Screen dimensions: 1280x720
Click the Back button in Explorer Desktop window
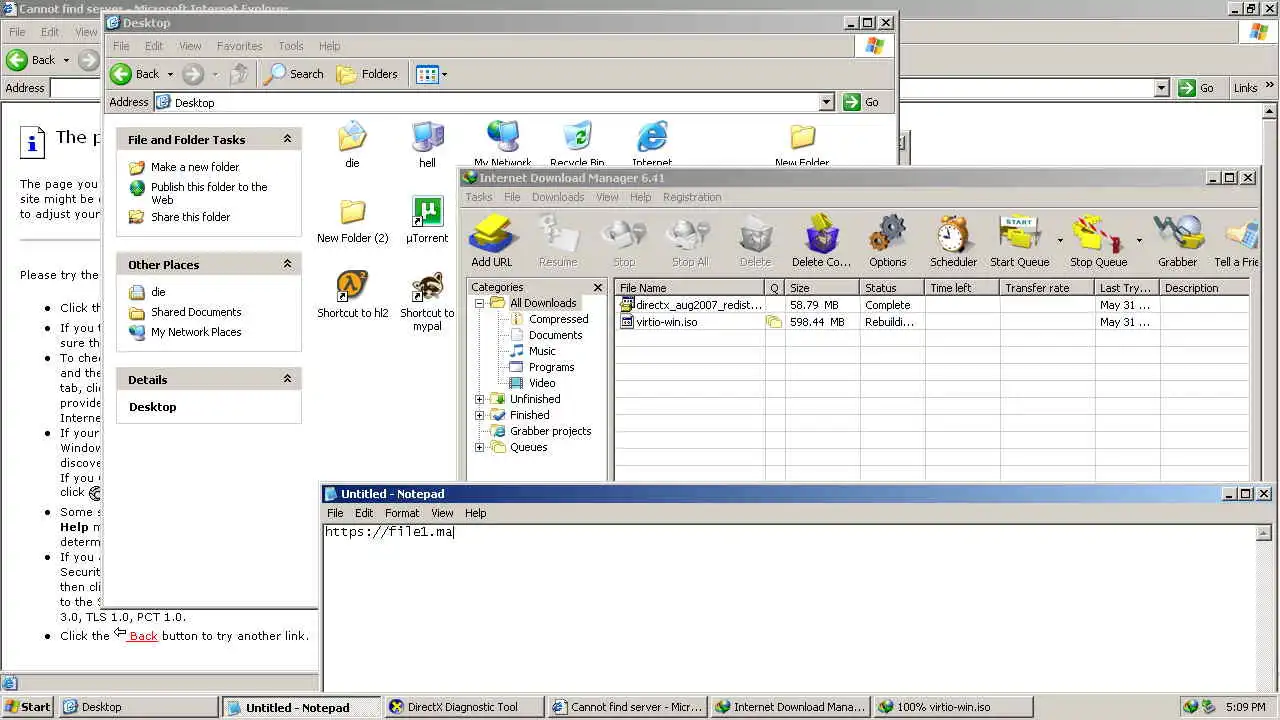[135, 74]
